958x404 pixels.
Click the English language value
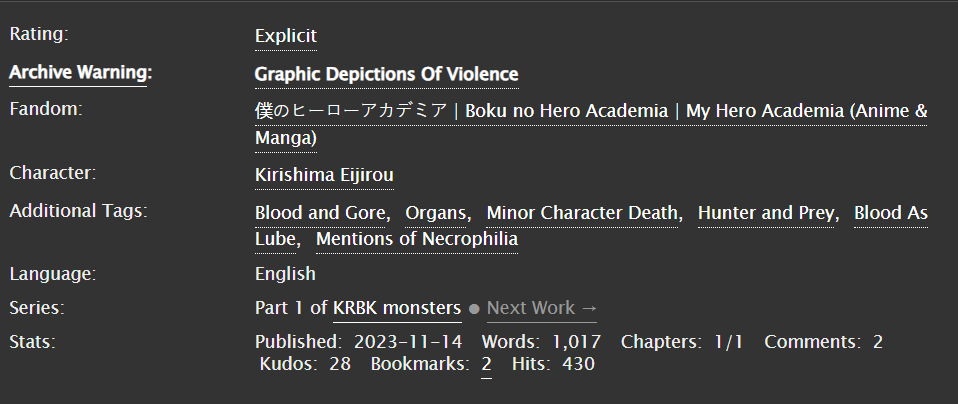285,273
